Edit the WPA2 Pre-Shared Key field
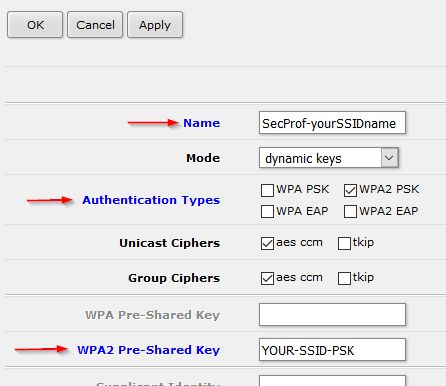 332,350
